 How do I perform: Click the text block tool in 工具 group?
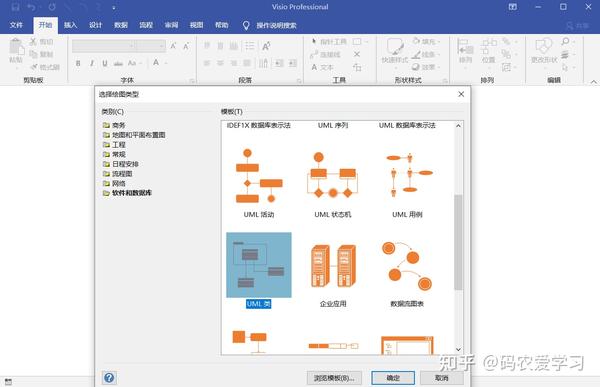click(x=357, y=67)
